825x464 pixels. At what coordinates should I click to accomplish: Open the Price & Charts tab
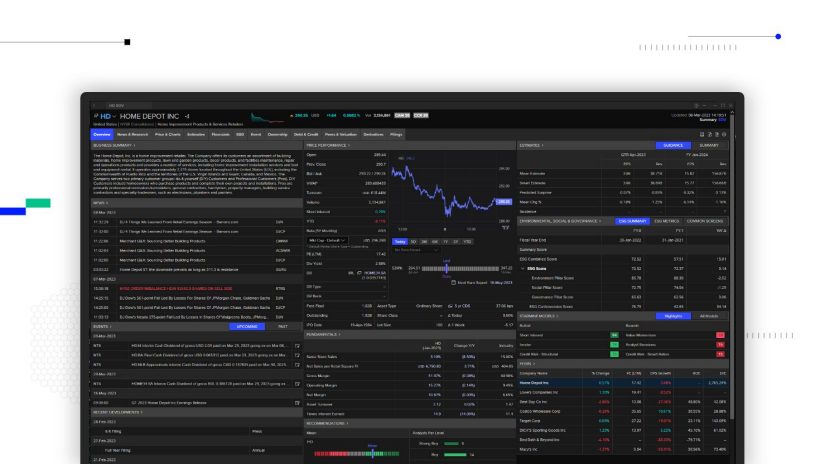[168, 135]
